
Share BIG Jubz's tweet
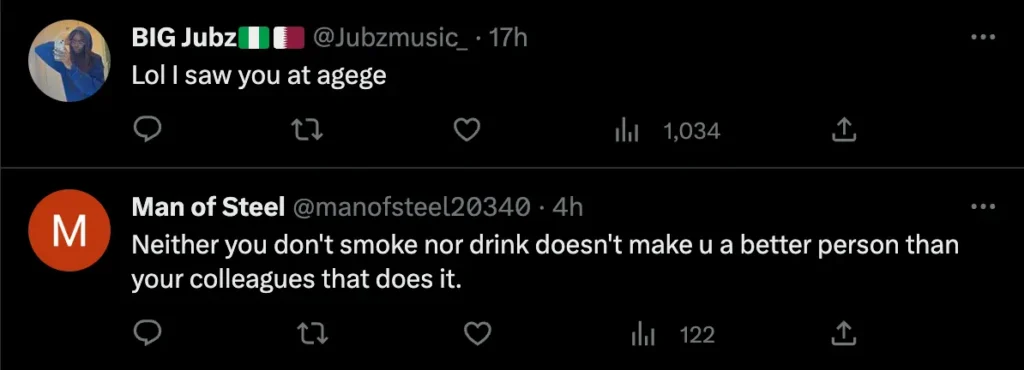coord(844,131)
